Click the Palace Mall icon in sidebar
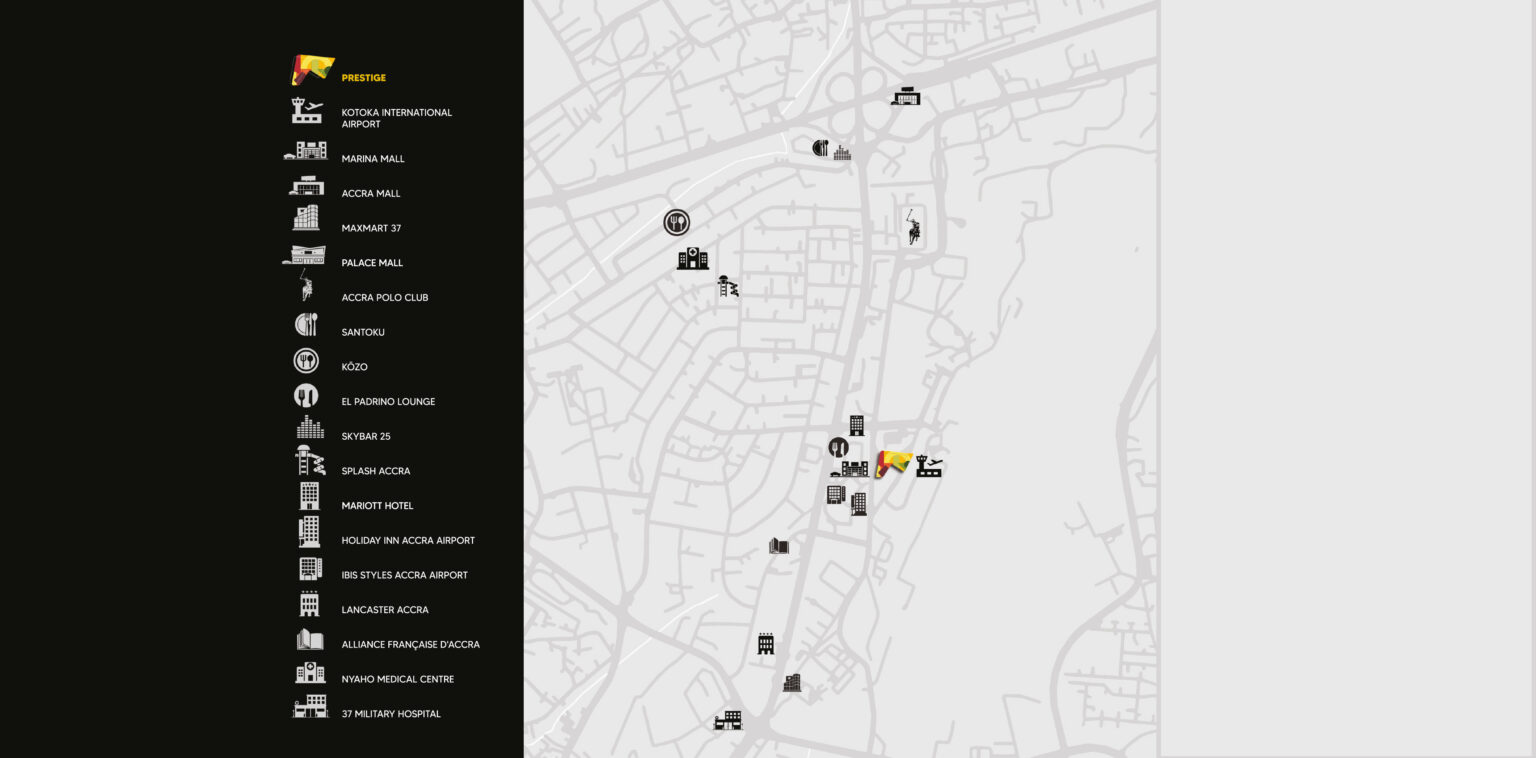The height and width of the screenshot is (758, 1536). tap(307, 255)
